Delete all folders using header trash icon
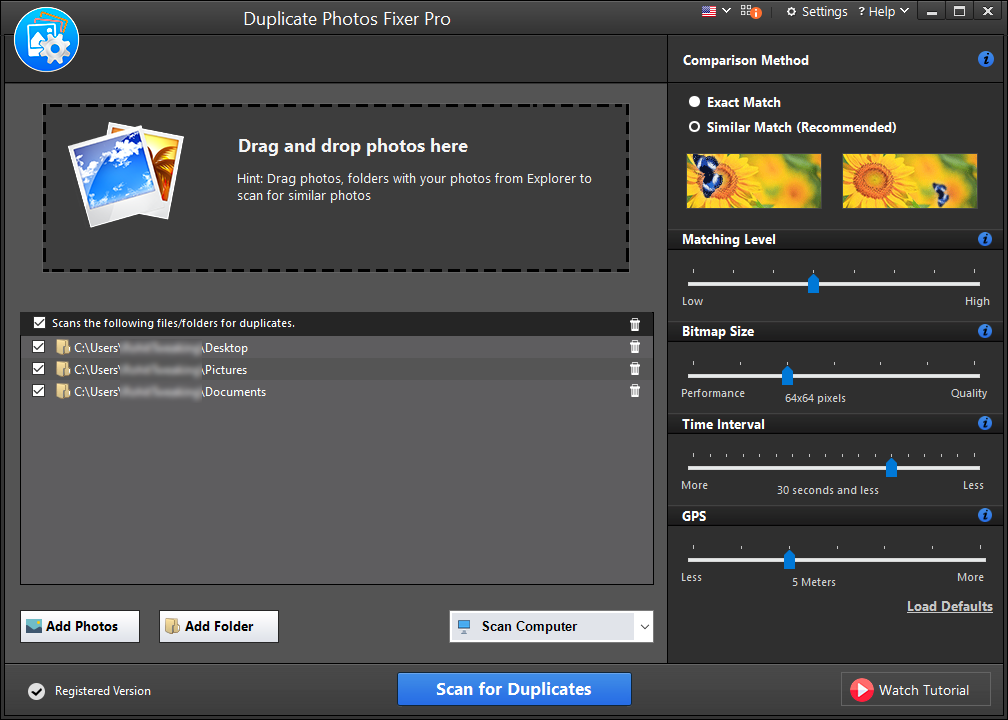 tap(634, 324)
